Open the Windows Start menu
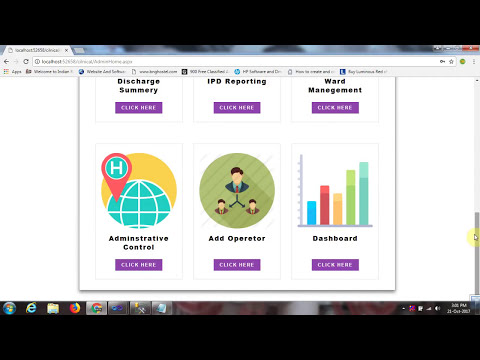 [x=9, y=308]
